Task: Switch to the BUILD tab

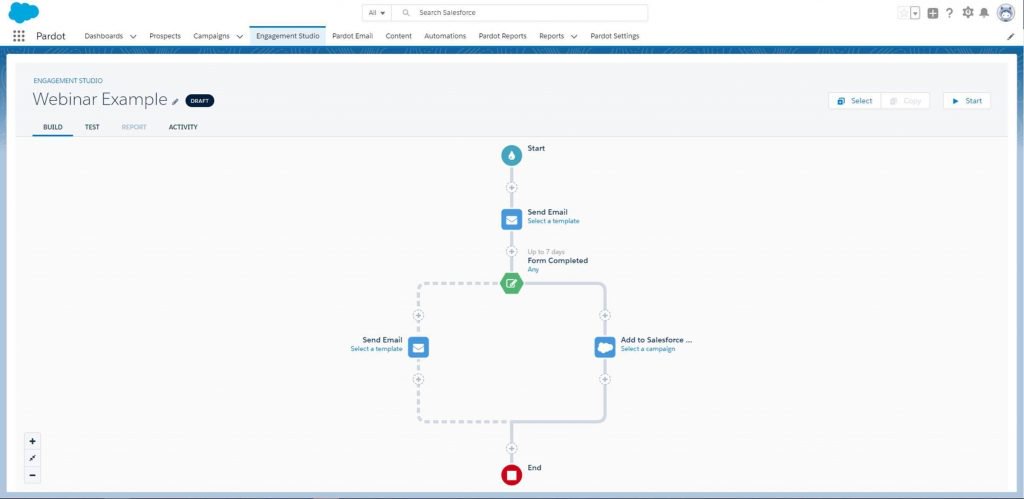Action: click(53, 127)
